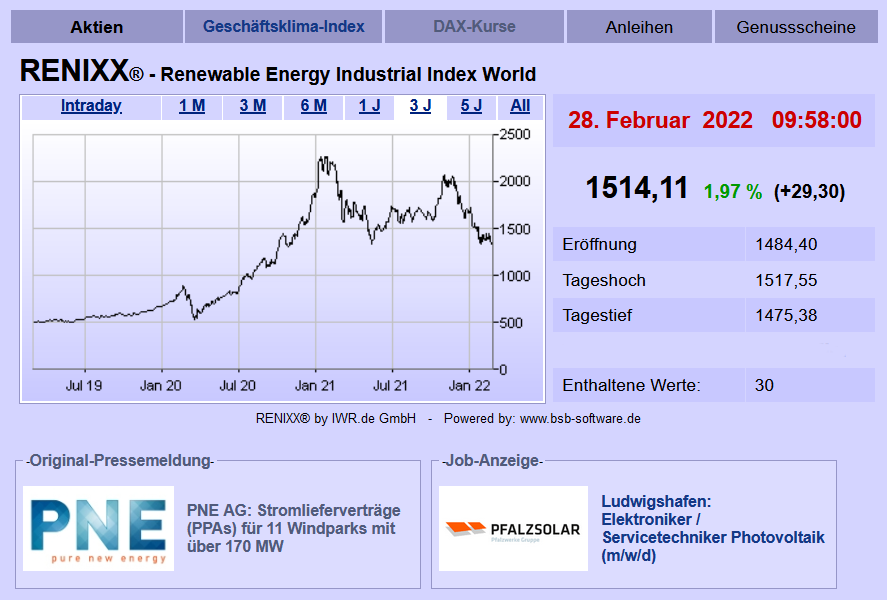Show the 6 M chart period
The width and height of the screenshot is (887, 600).
[313, 106]
